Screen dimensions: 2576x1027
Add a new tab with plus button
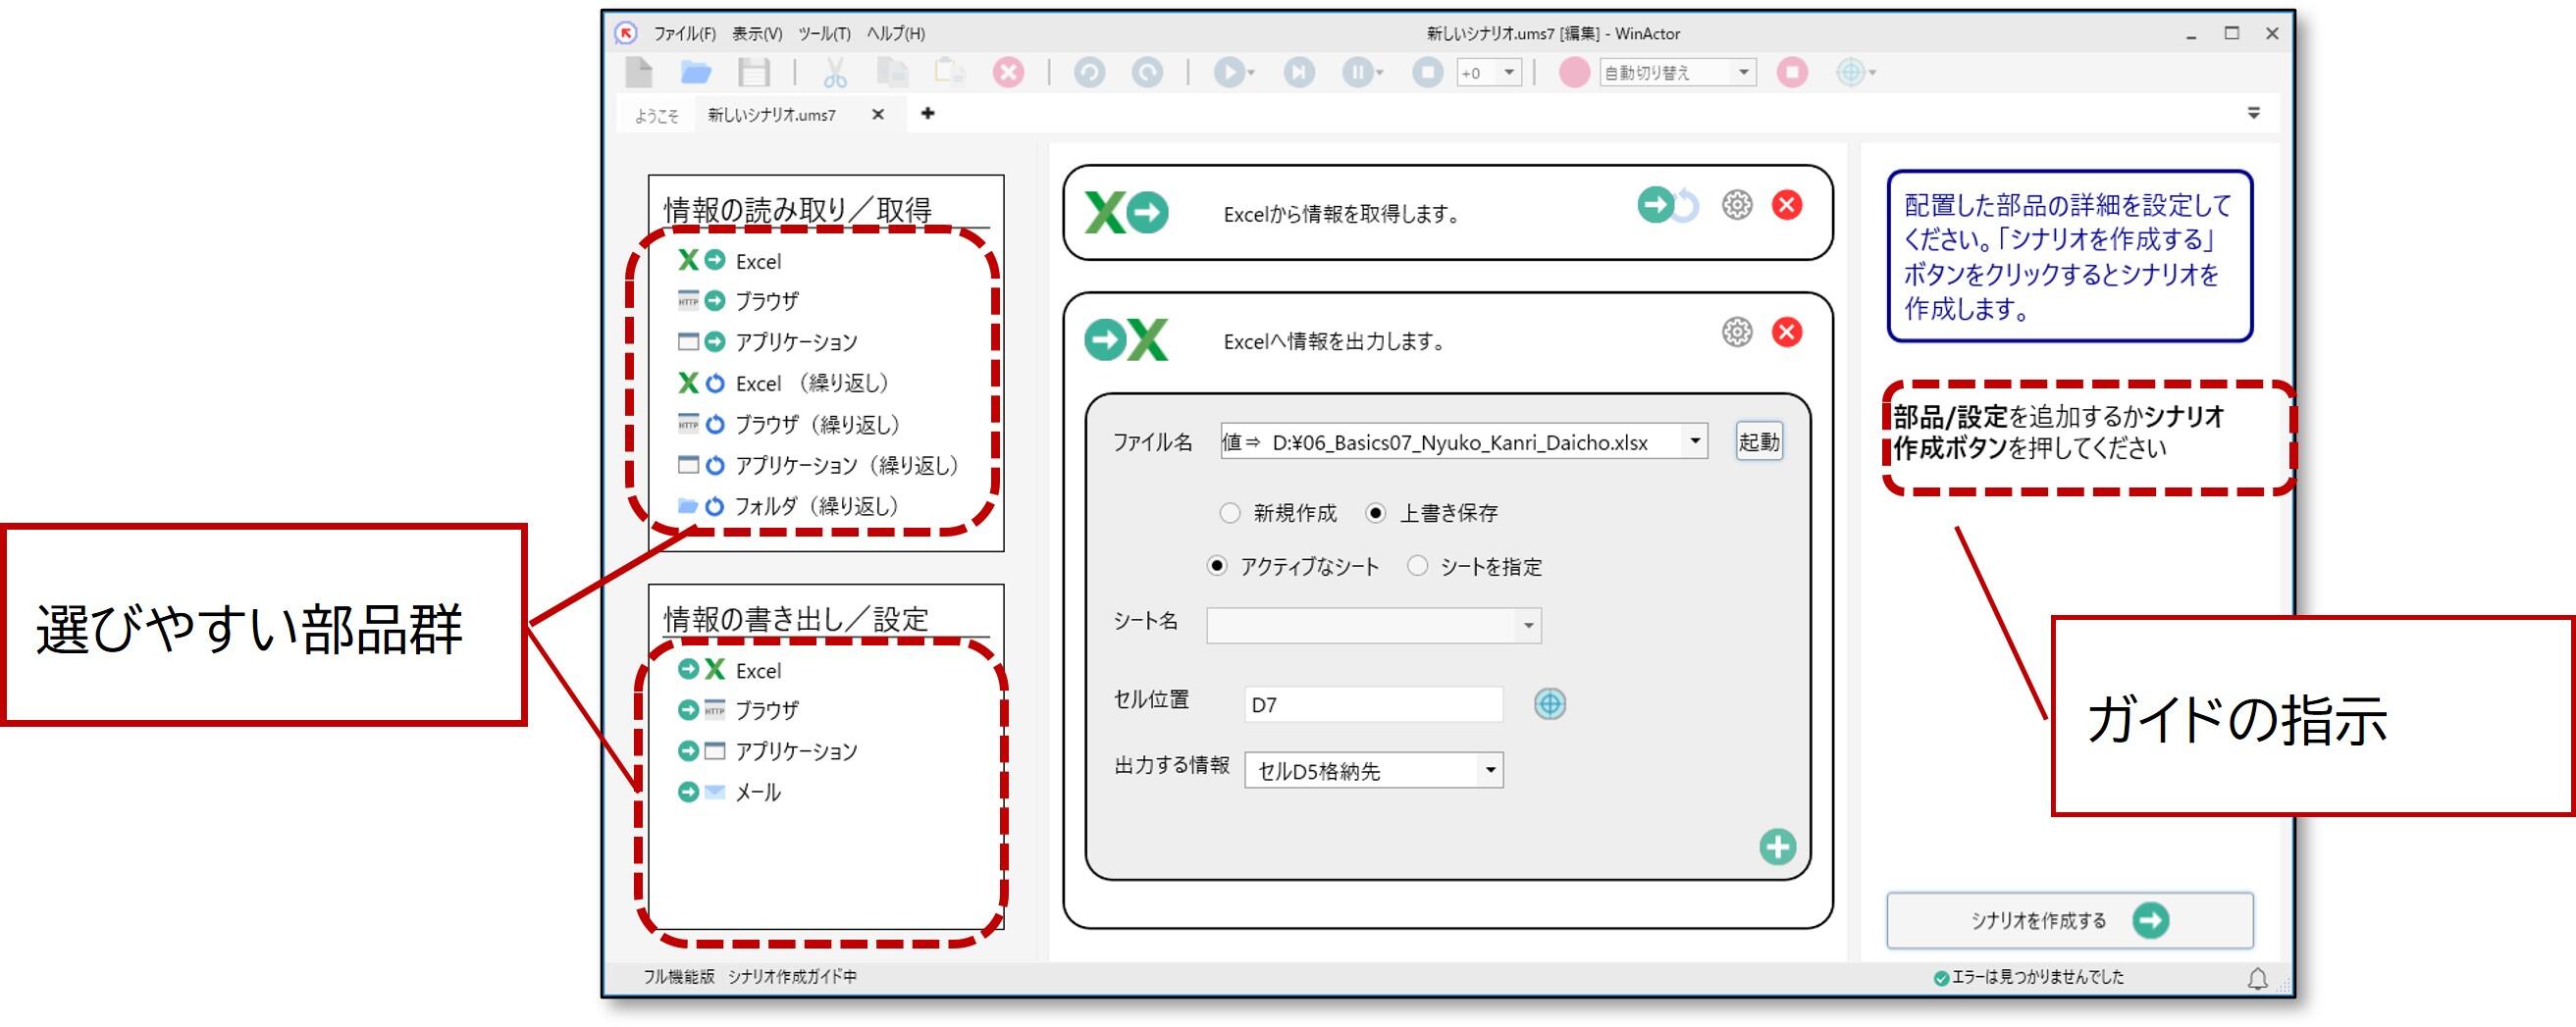[x=928, y=113]
